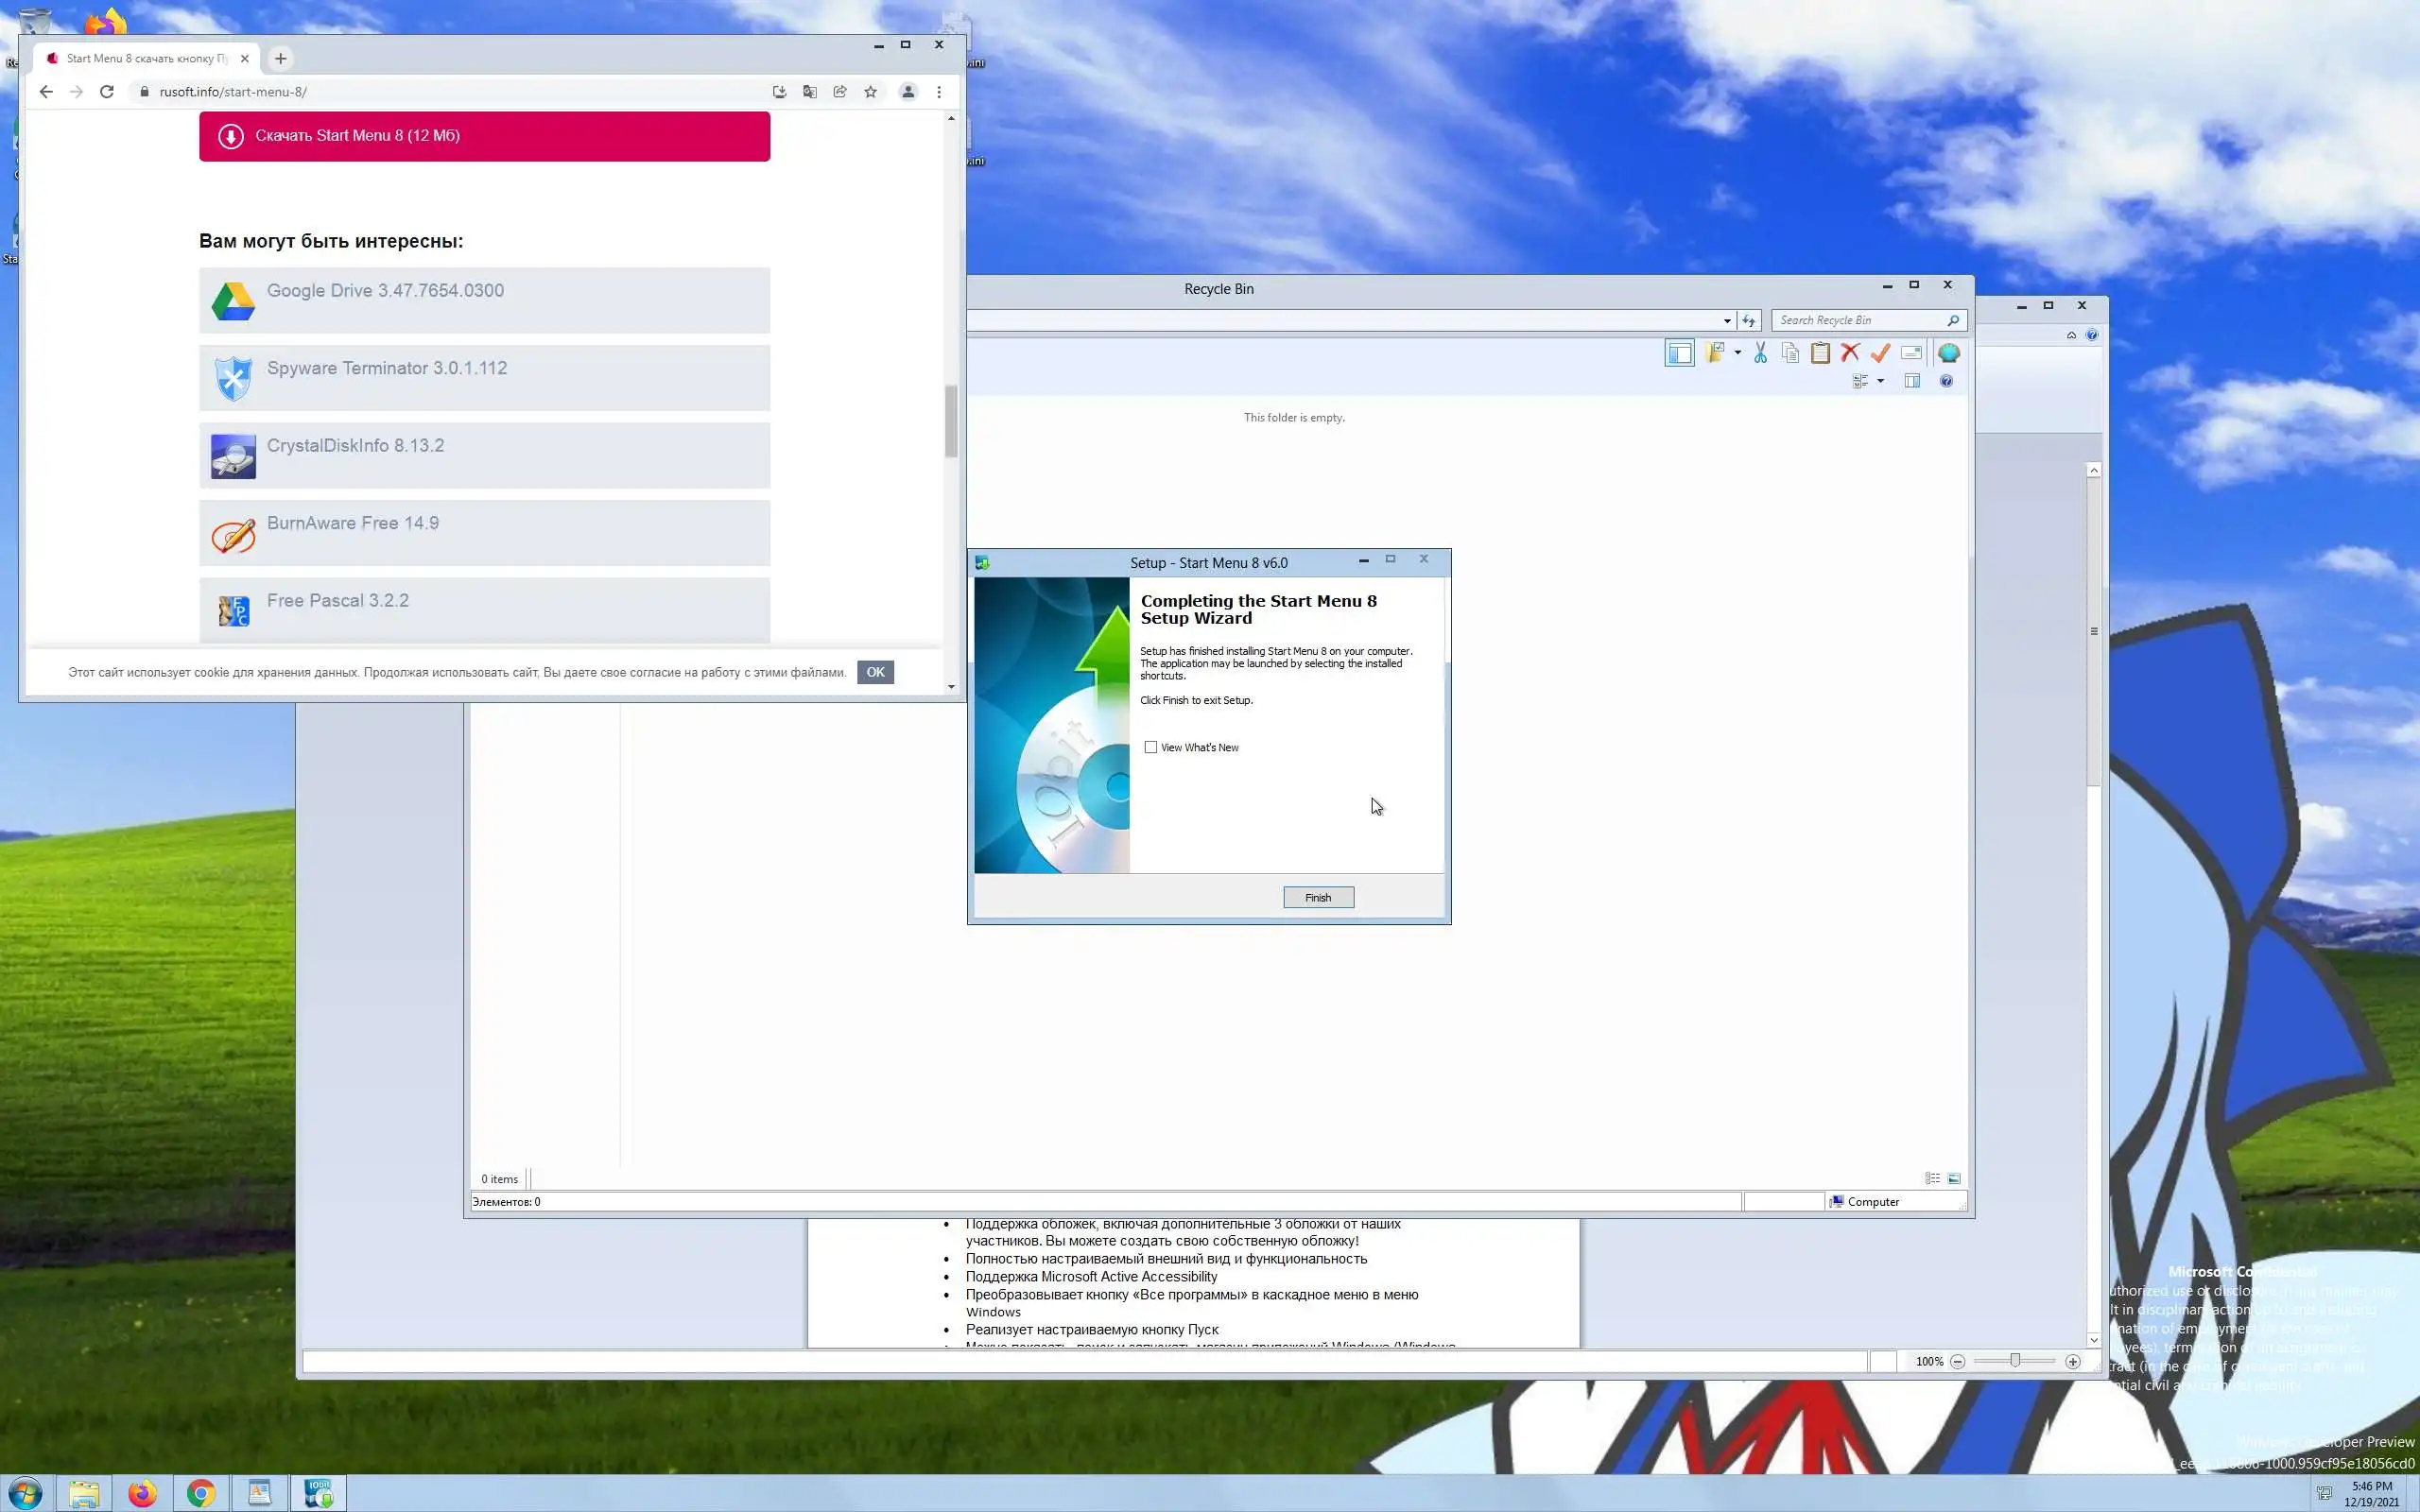Open the view options dropdown arrow
This screenshot has height=1512, width=2420.
pos(1880,381)
